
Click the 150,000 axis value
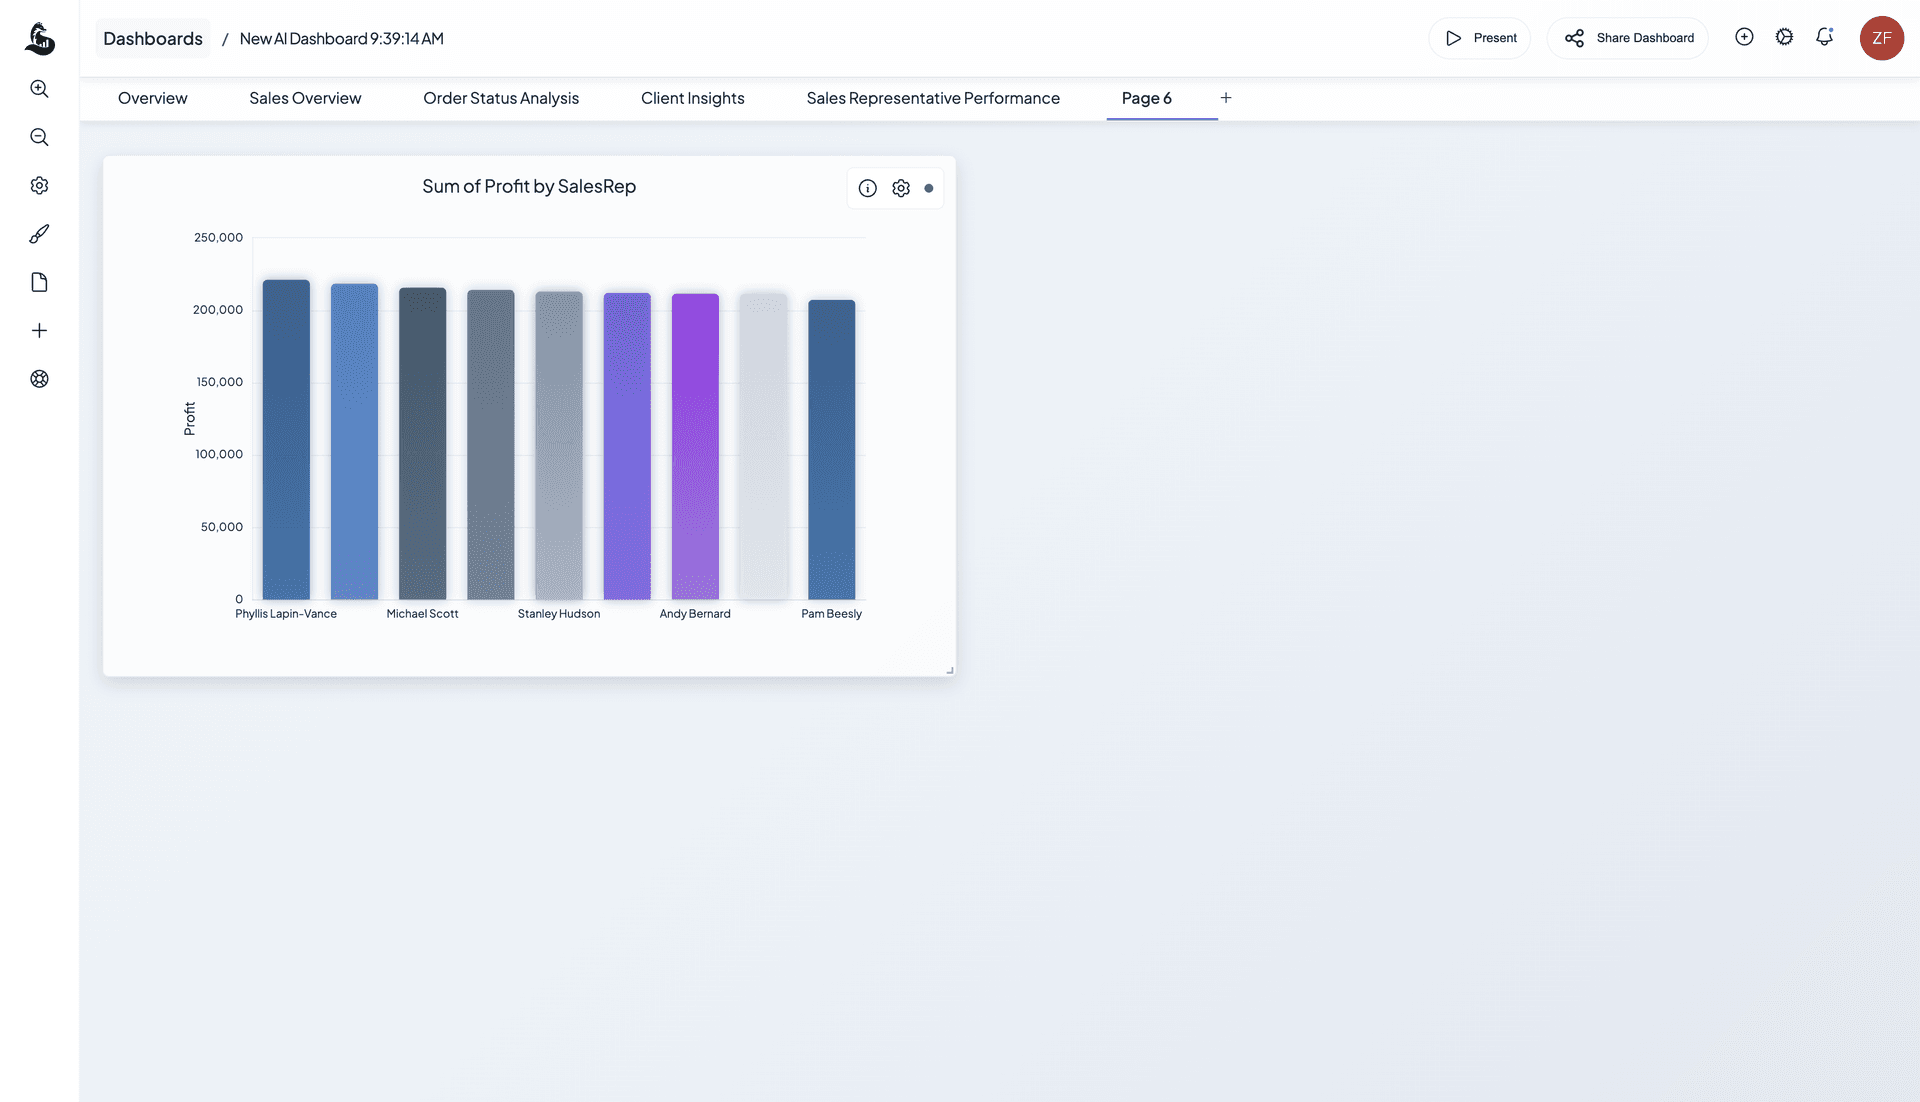coord(220,382)
